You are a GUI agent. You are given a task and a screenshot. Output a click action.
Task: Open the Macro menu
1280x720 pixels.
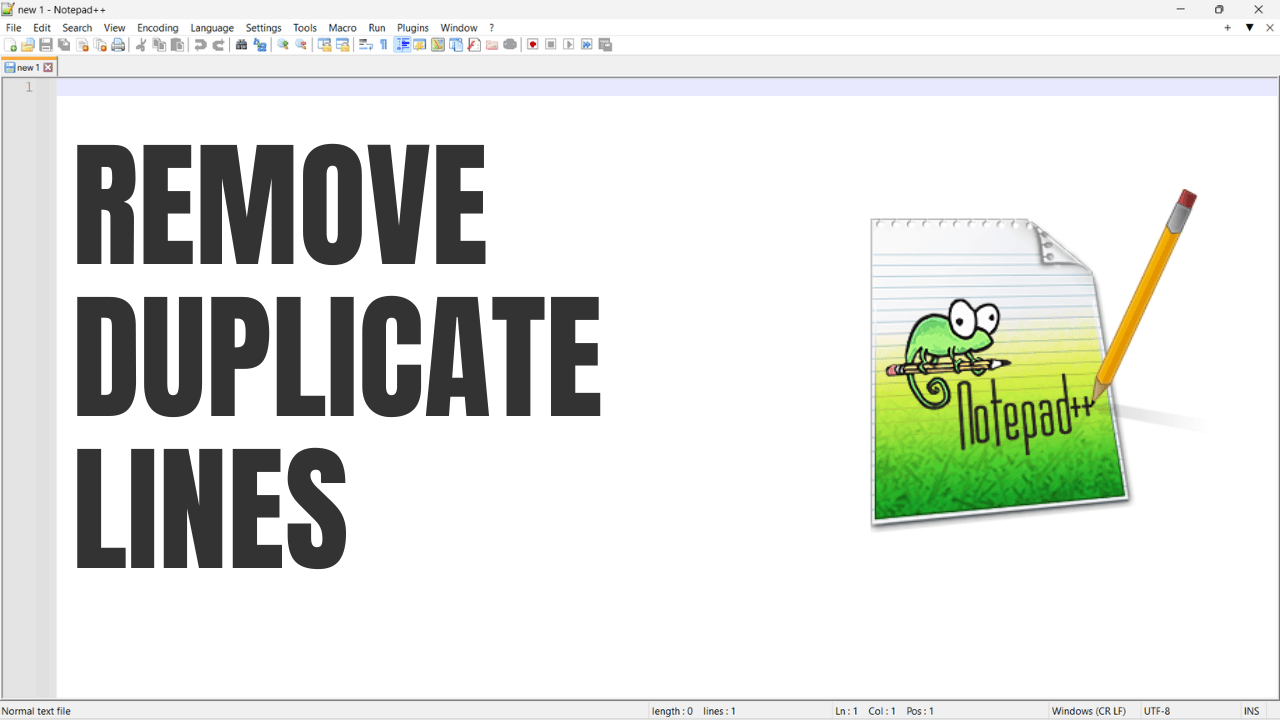click(342, 27)
